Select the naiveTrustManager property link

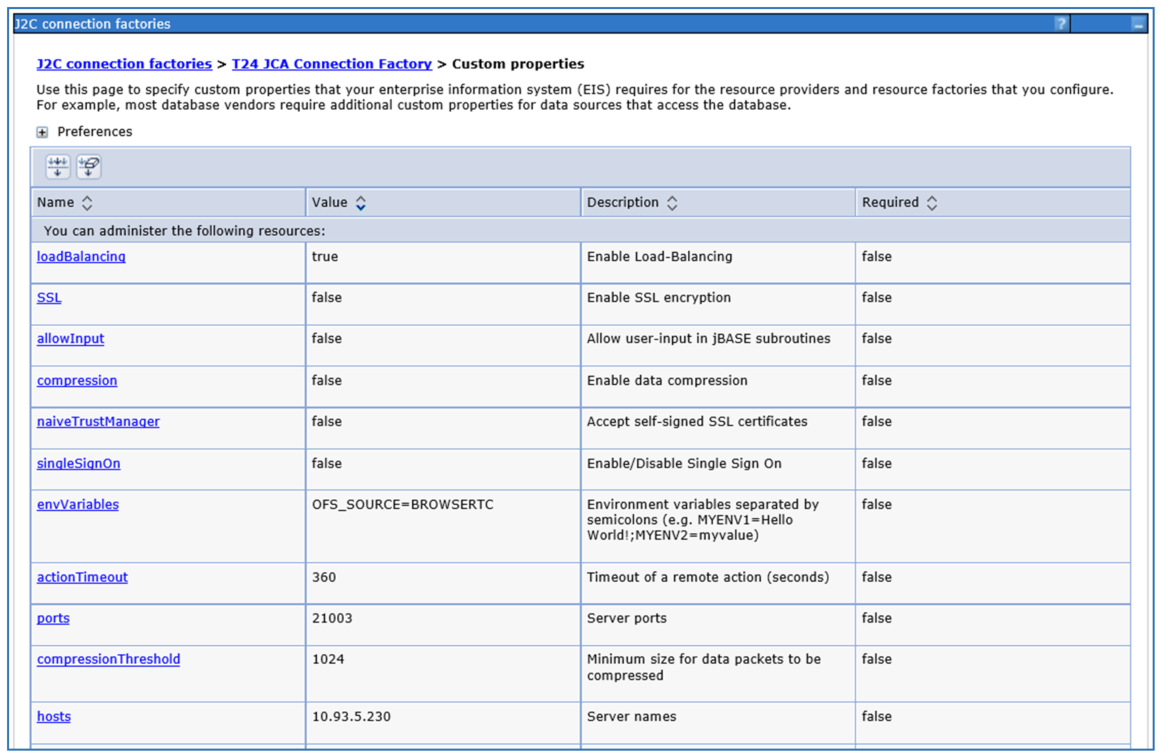(98, 422)
